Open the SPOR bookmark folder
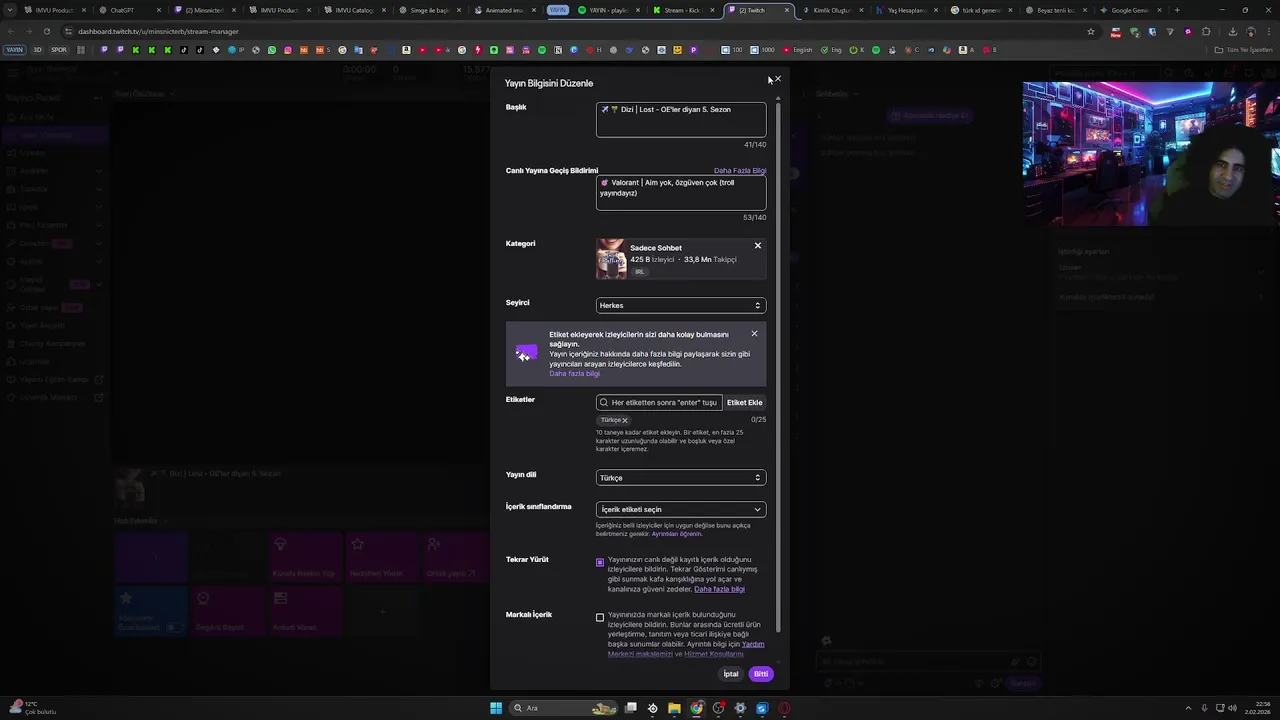This screenshot has width=1280, height=720. pyautogui.click(x=59, y=49)
